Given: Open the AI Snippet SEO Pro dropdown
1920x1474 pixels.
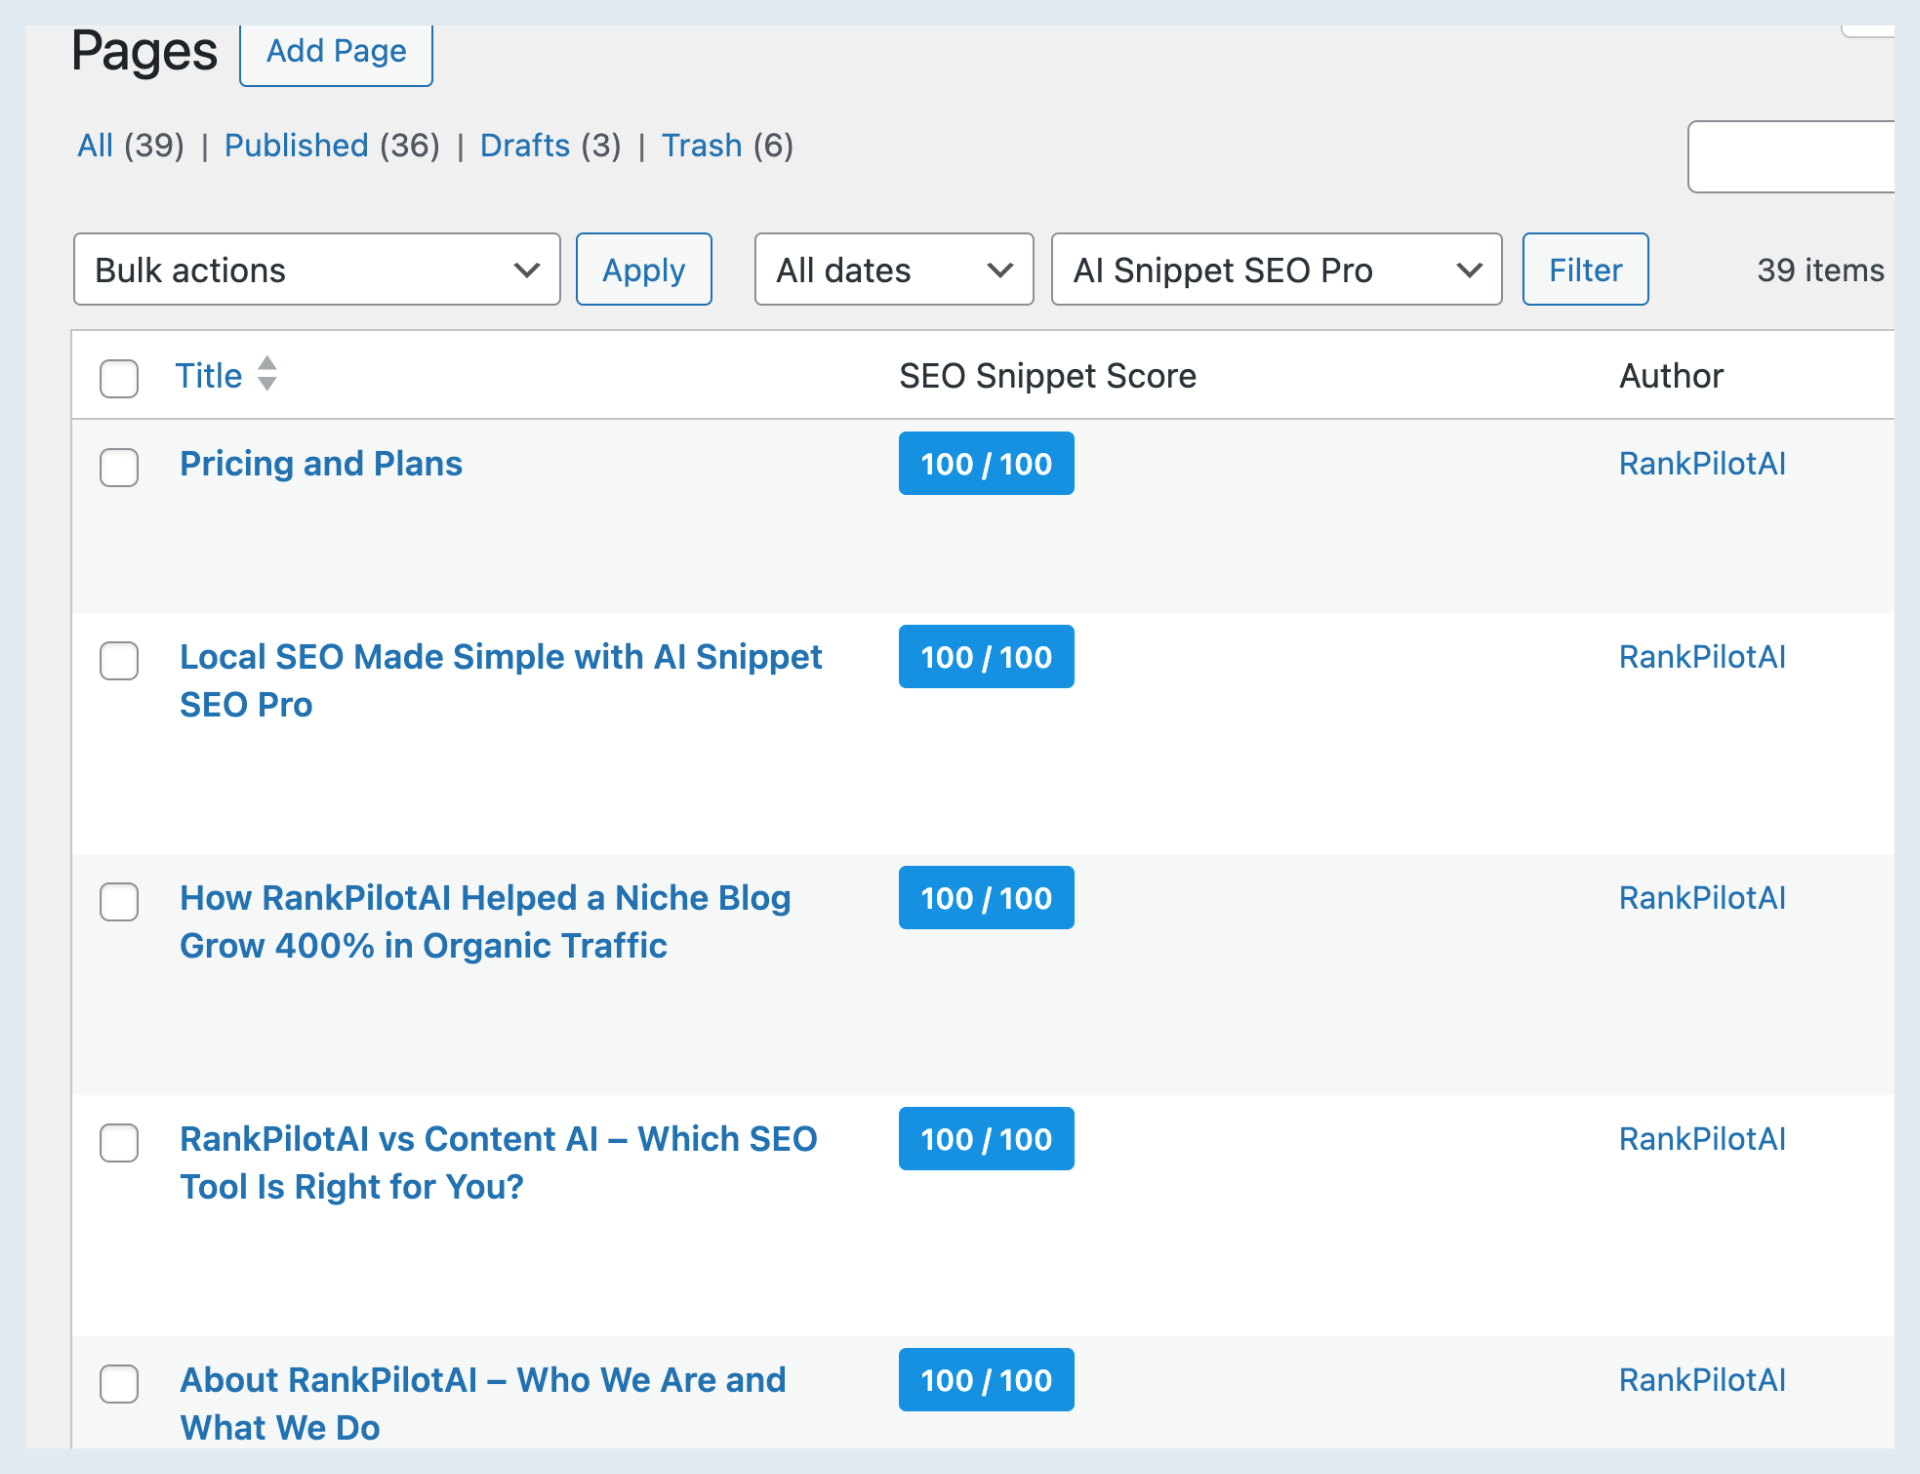Looking at the screenshot, I should pyautogui.click(x=1276, y=269).
